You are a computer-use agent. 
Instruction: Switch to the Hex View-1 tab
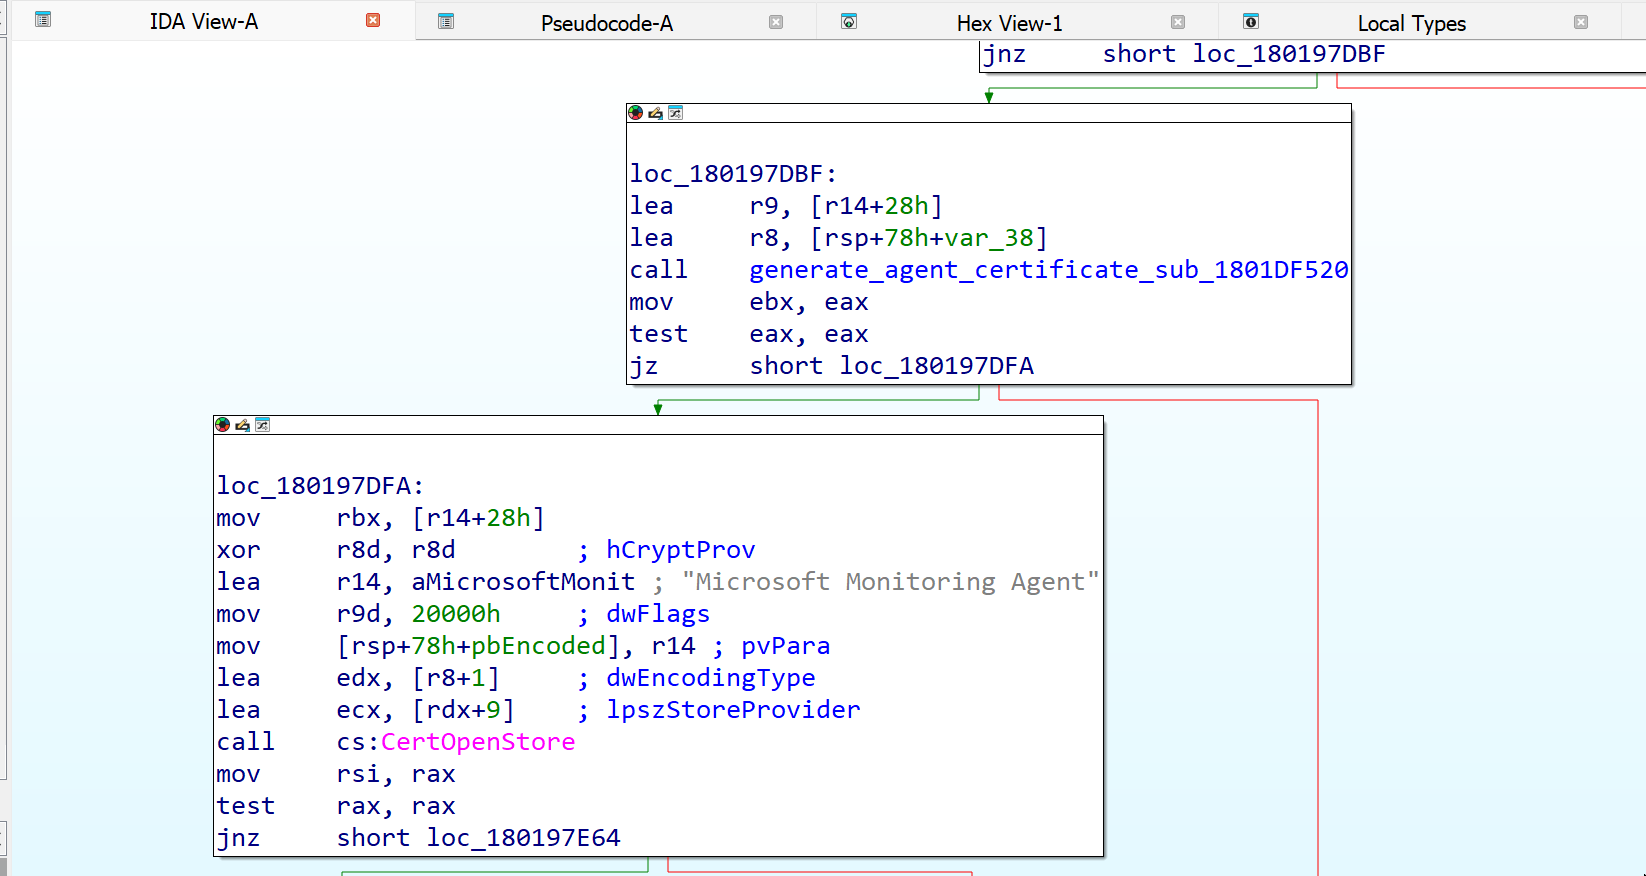point(1009,23)
